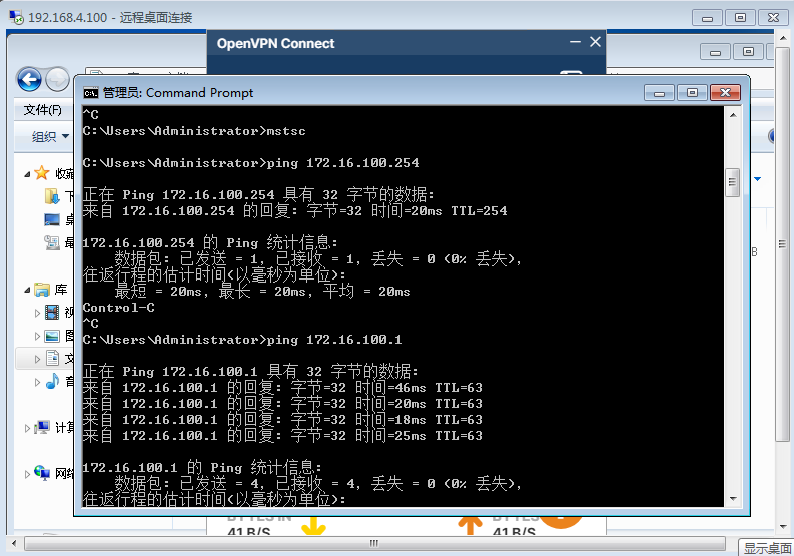Image resolution: width=794 pixels, height=556 pixels.
Task: Collapse the Libraries tree section
Action: [27, 290]
